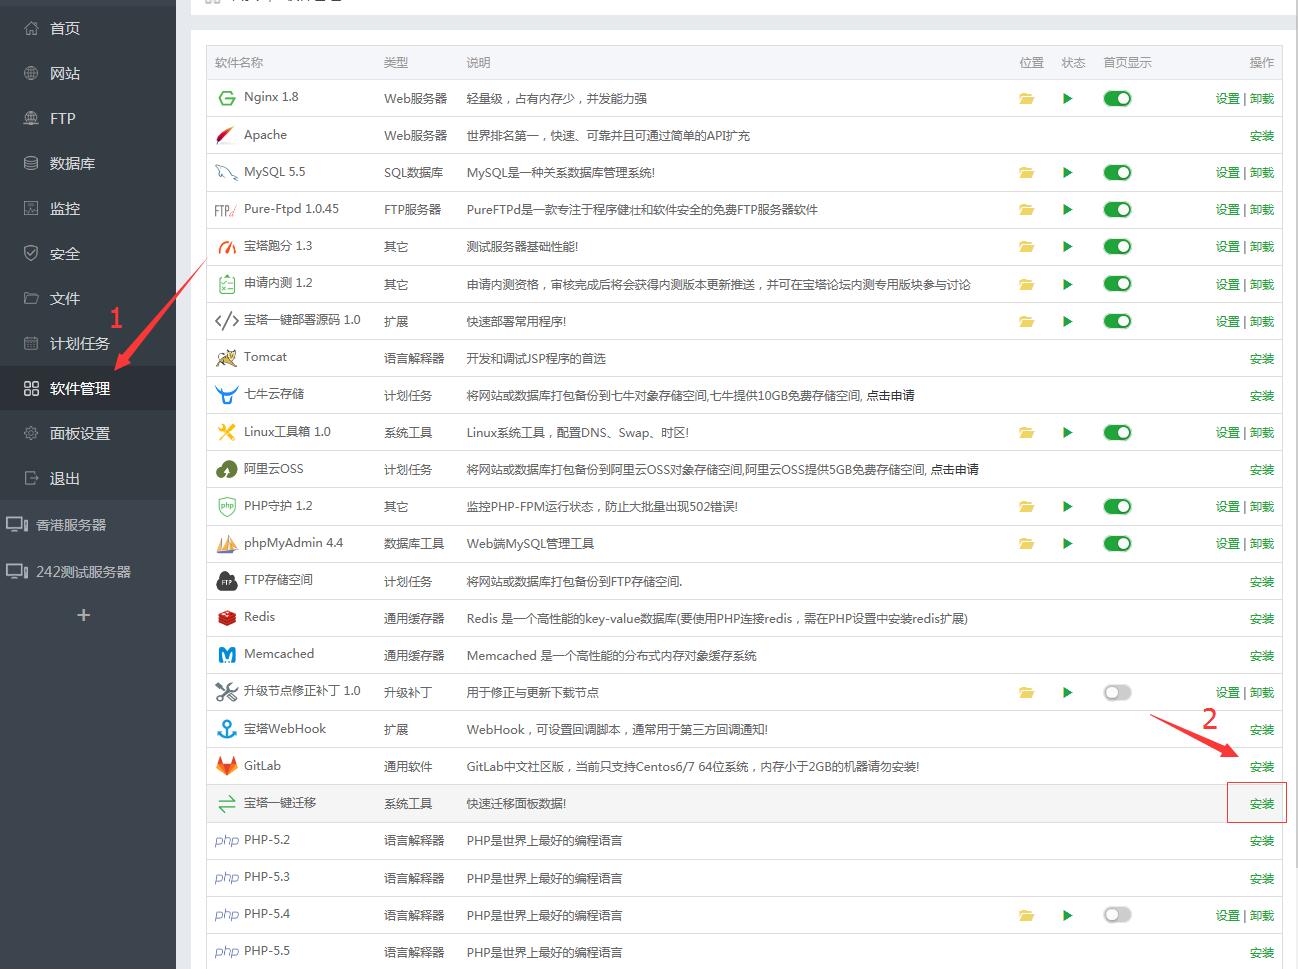Click the Nginx web server icon

(x=226, y=97)
